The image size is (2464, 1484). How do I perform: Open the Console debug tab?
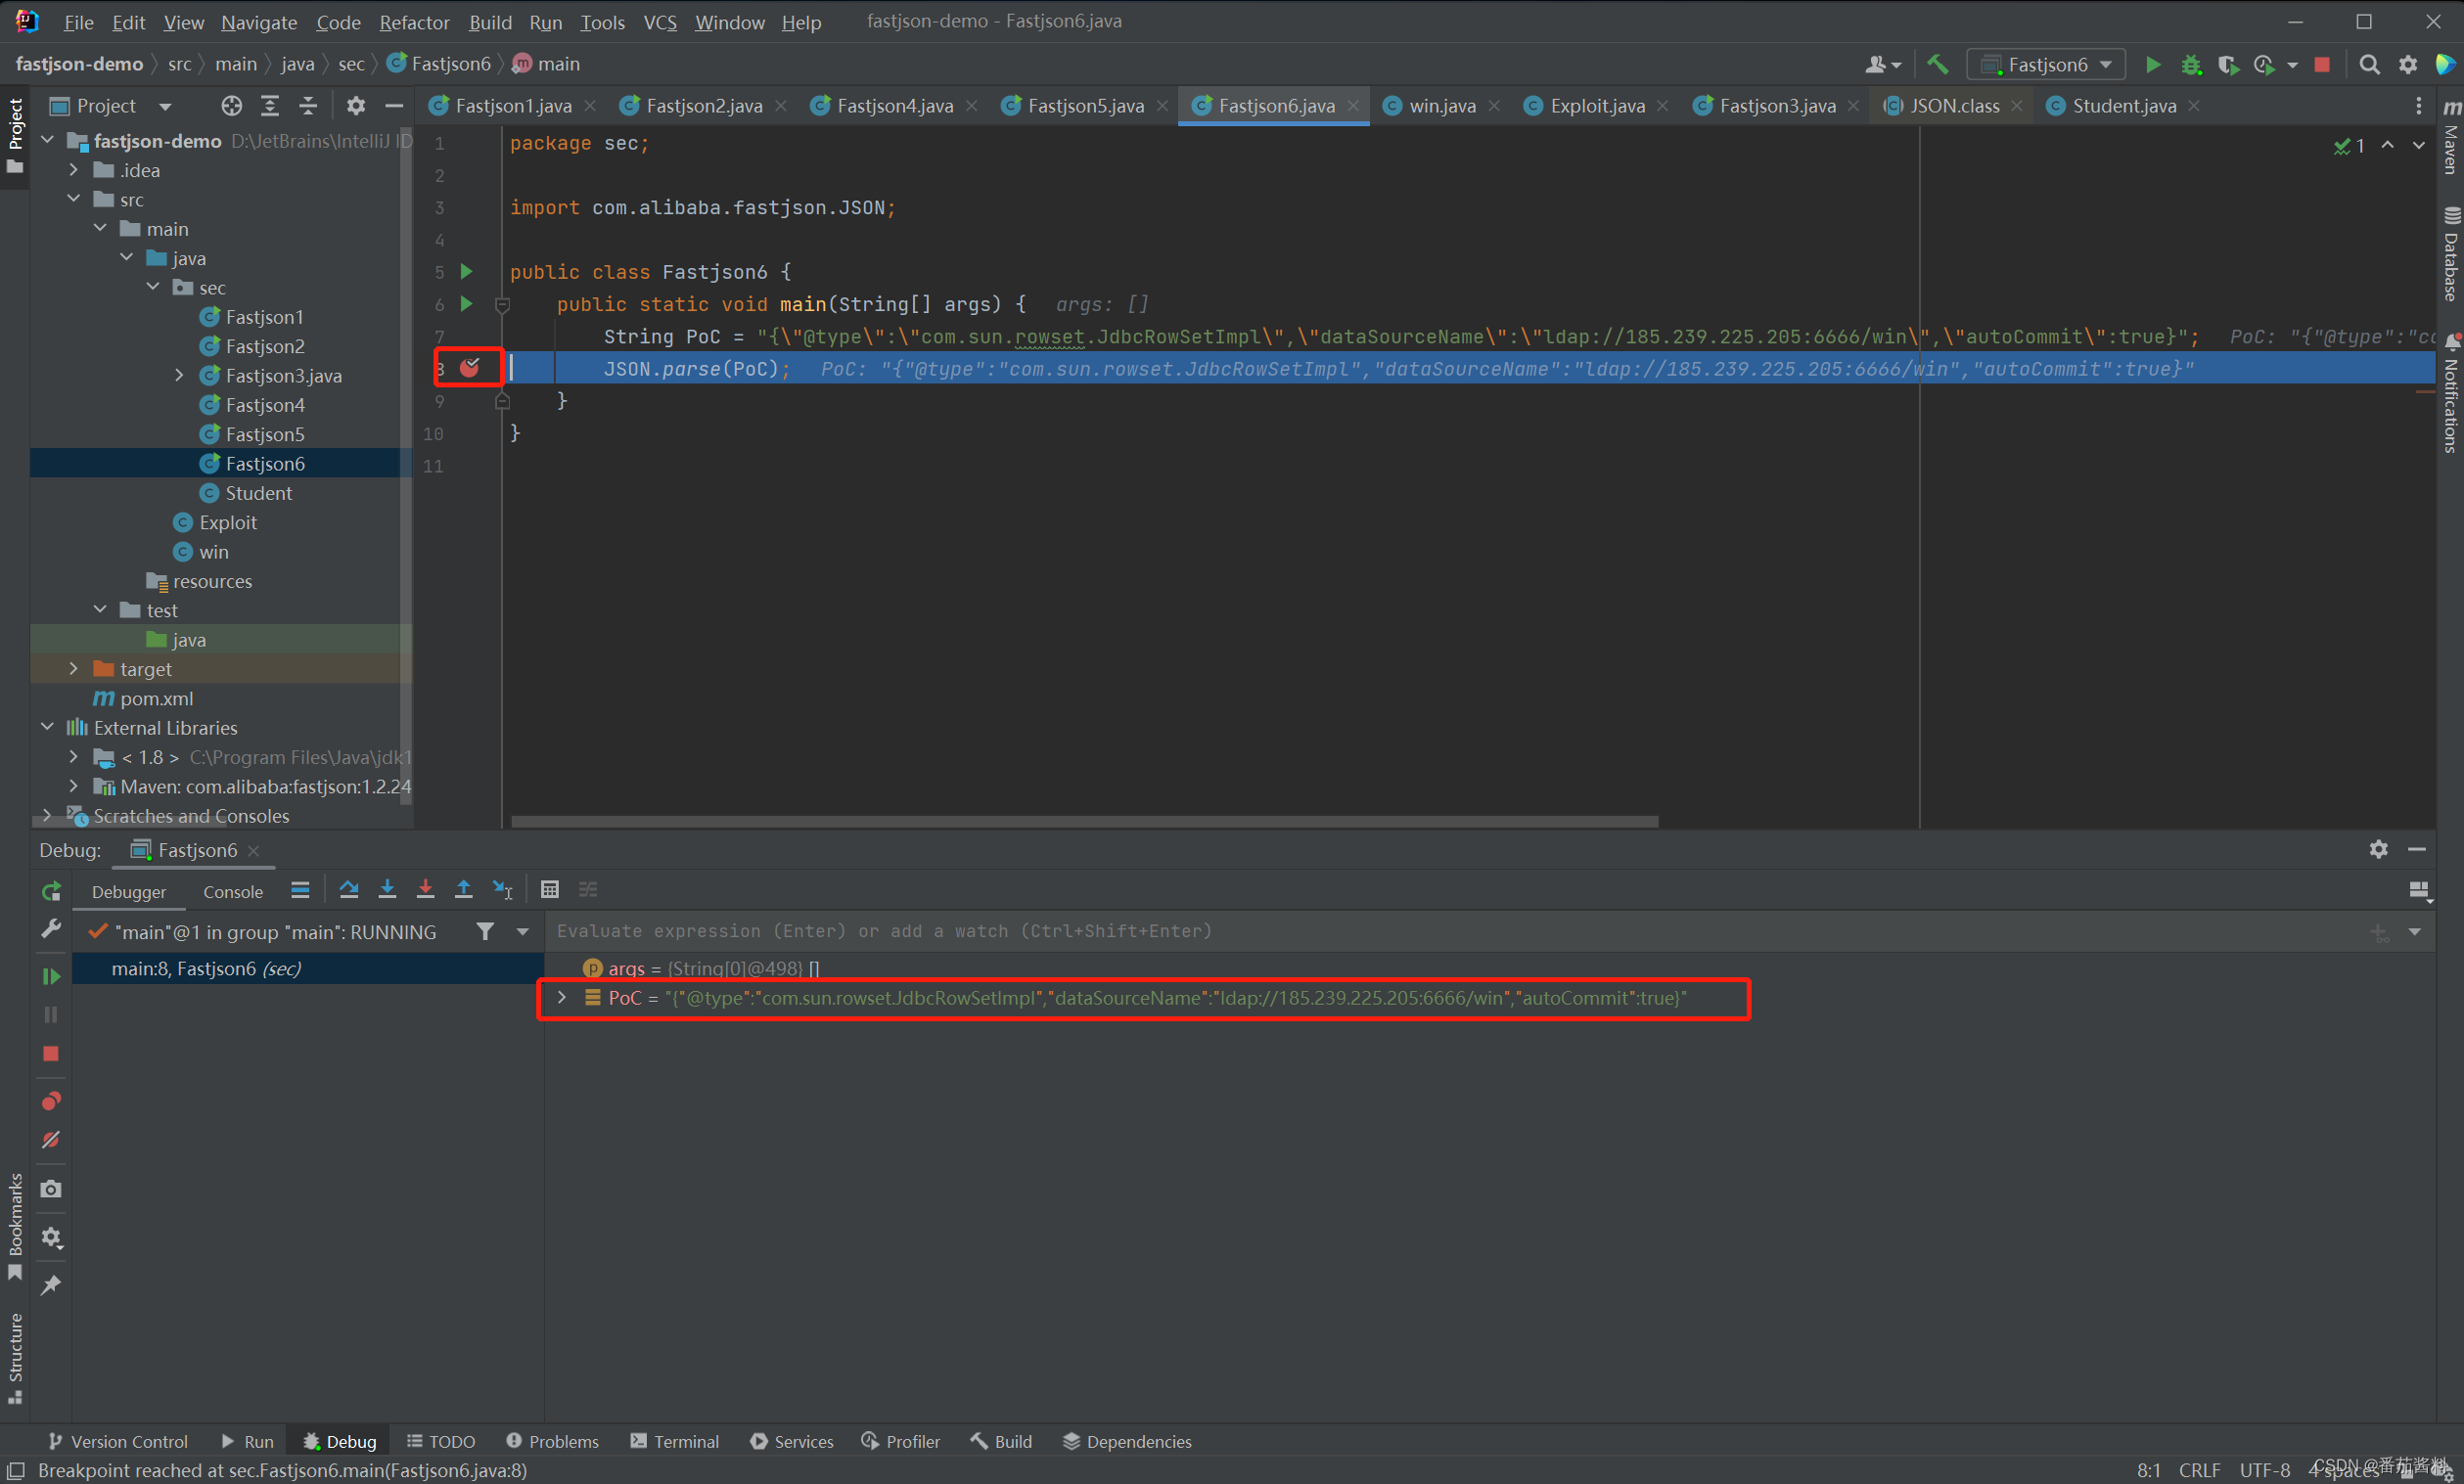click(x=233, y=891)
